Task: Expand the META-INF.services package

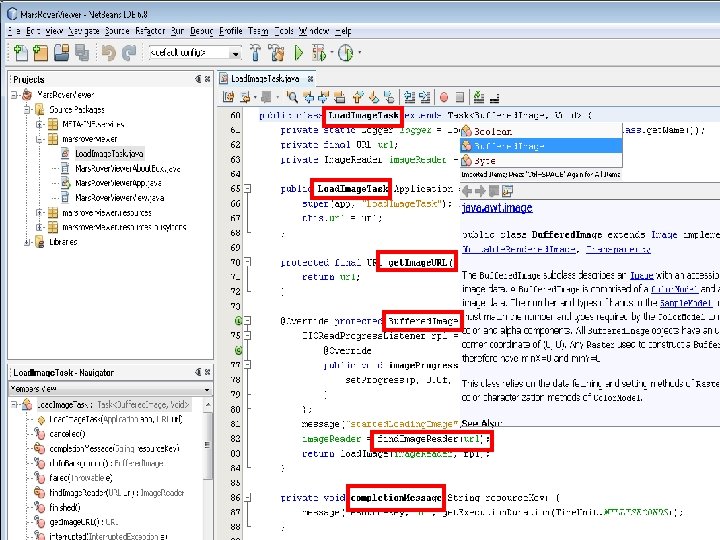Action: coord(40,124)
